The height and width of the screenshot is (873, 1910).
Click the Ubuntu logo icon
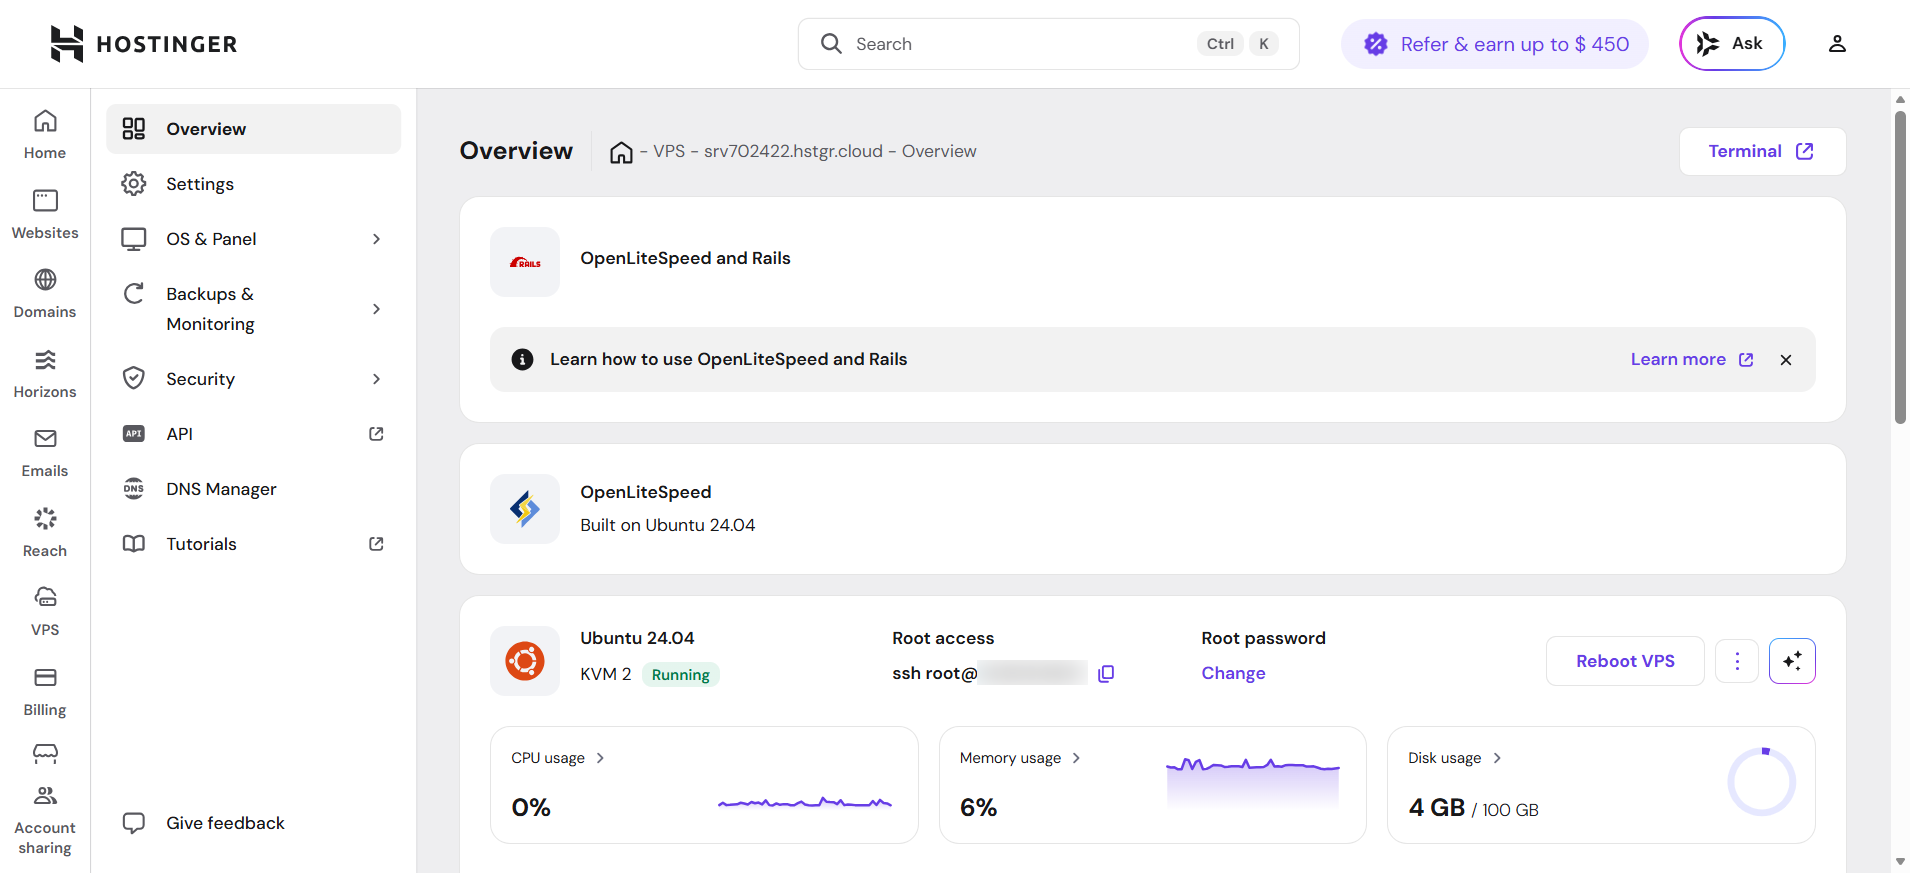[525, 661]
